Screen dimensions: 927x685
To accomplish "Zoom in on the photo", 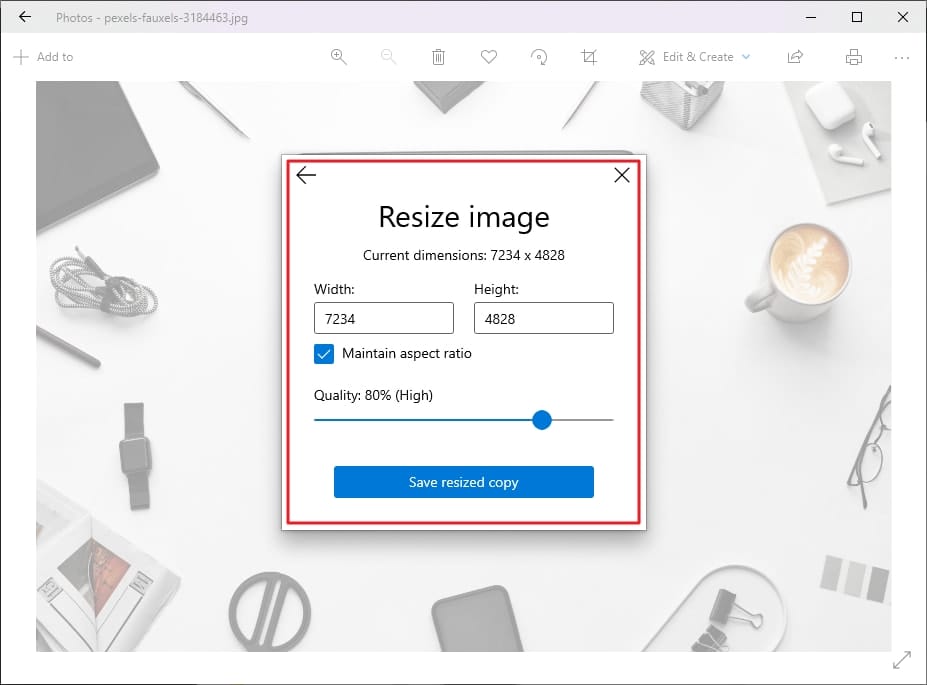I will tap(339, 57).
